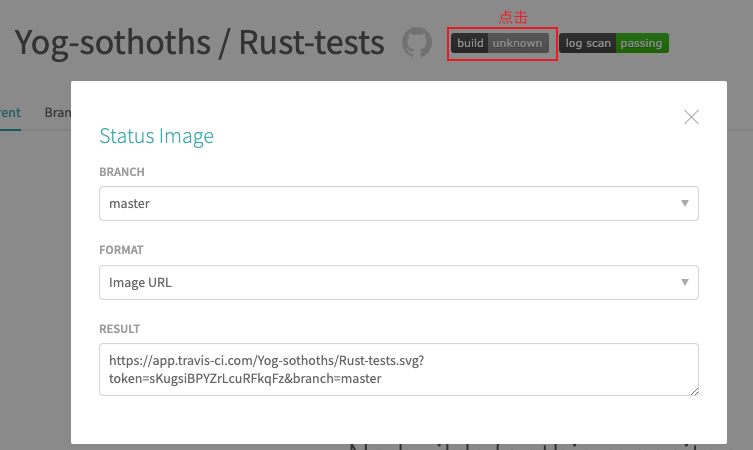
Task: Click the build unknown status badge
Action: point(500,43)
